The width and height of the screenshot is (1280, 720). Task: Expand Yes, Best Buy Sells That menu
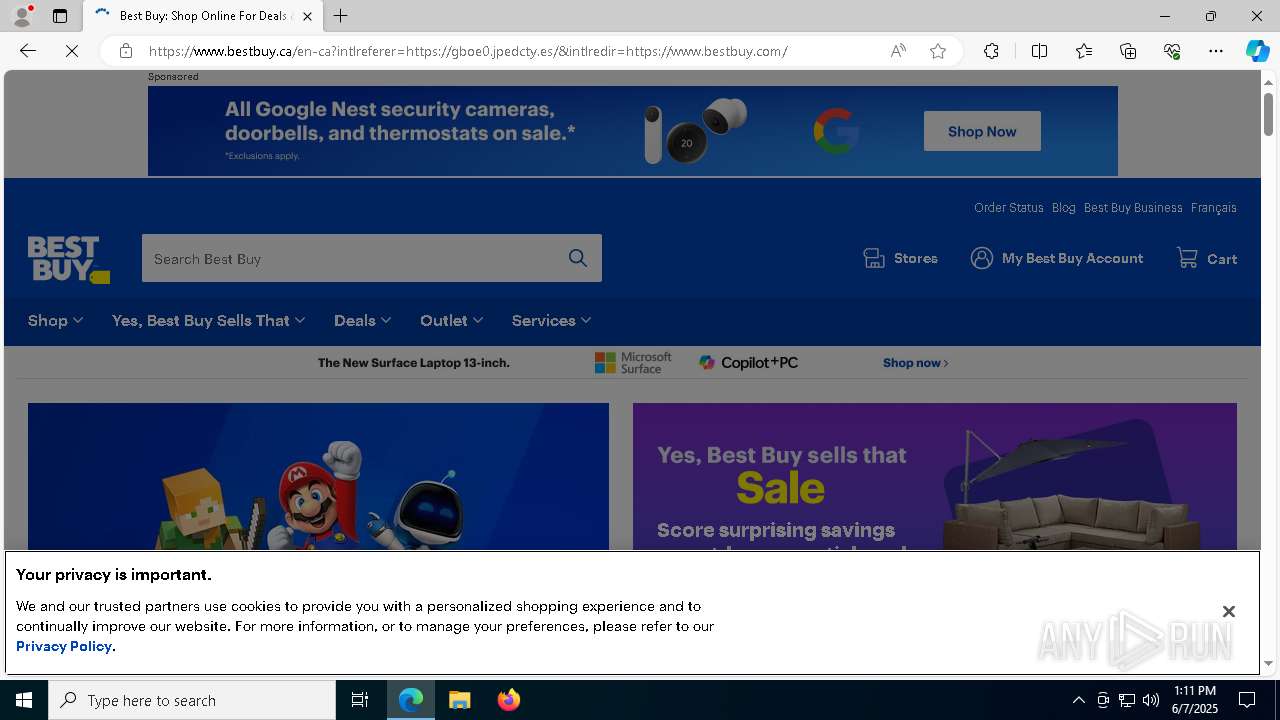coord(209,320)
